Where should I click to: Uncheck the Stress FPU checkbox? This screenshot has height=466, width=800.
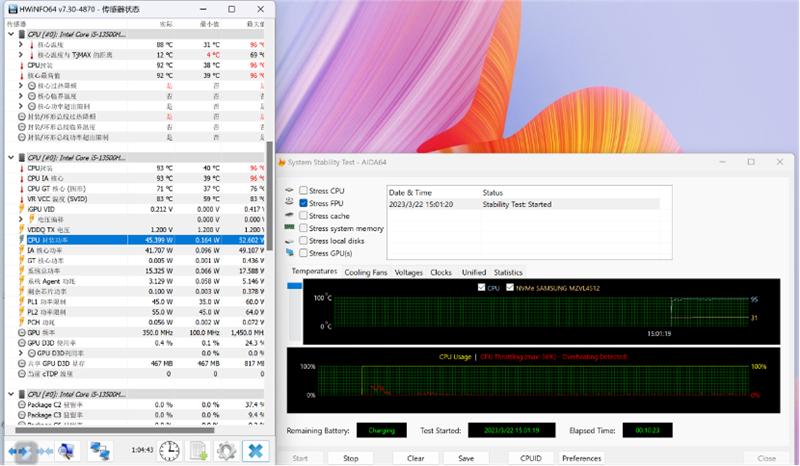(x=303, y=203)
